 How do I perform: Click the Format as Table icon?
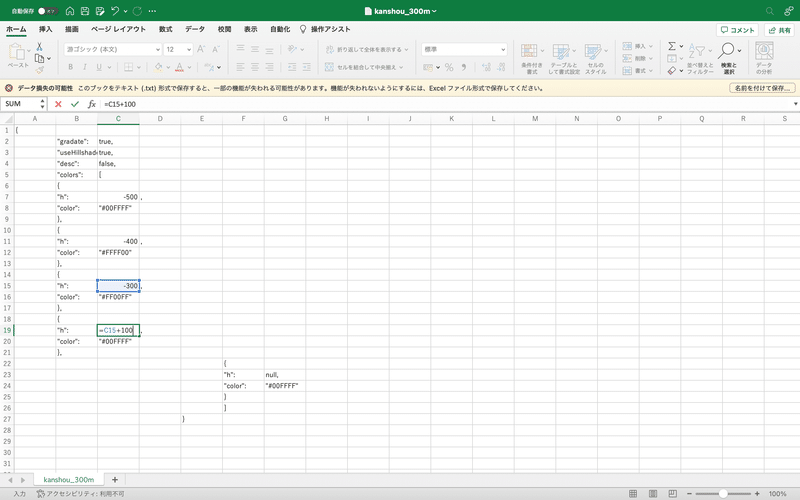coord(561,51)
